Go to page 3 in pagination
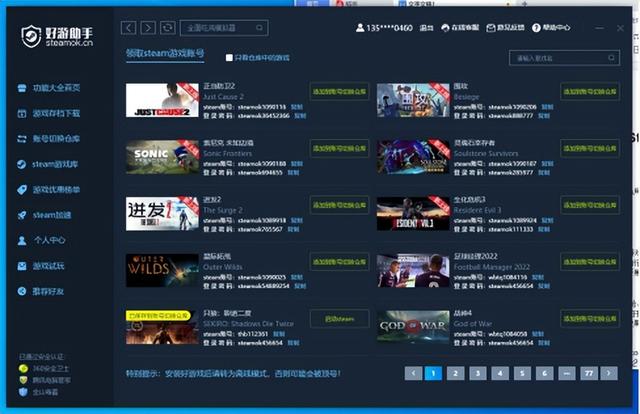The height and width of the screenshot is (414, 640). (478, 373)
